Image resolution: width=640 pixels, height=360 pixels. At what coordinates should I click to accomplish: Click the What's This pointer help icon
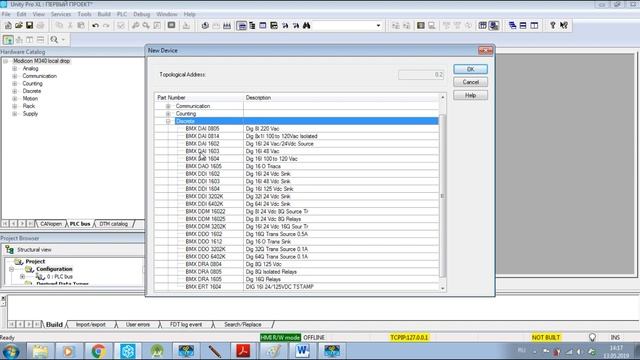point(564,25)
